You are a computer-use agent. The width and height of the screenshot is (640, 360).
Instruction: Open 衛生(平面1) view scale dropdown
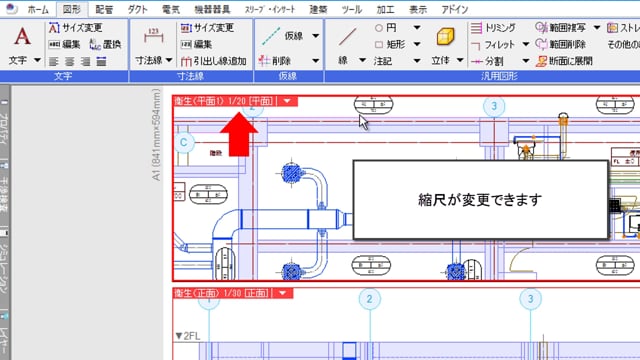(x=287, y=101)
